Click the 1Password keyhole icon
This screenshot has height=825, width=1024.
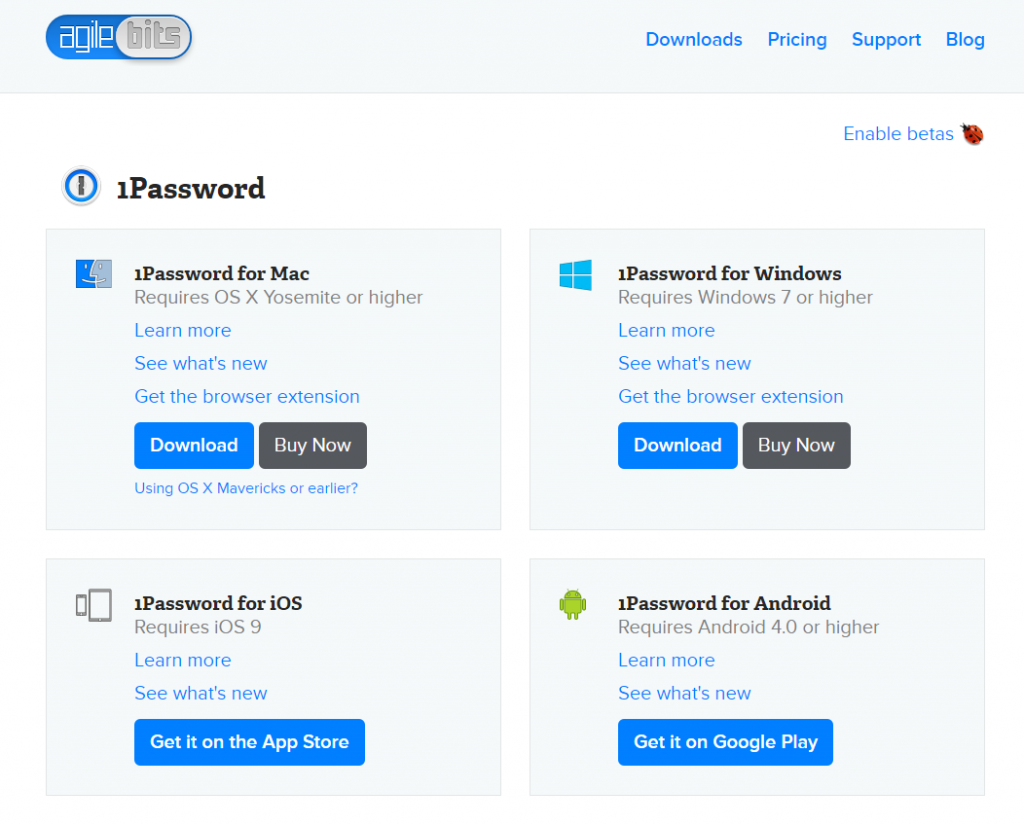coord(80,187)
